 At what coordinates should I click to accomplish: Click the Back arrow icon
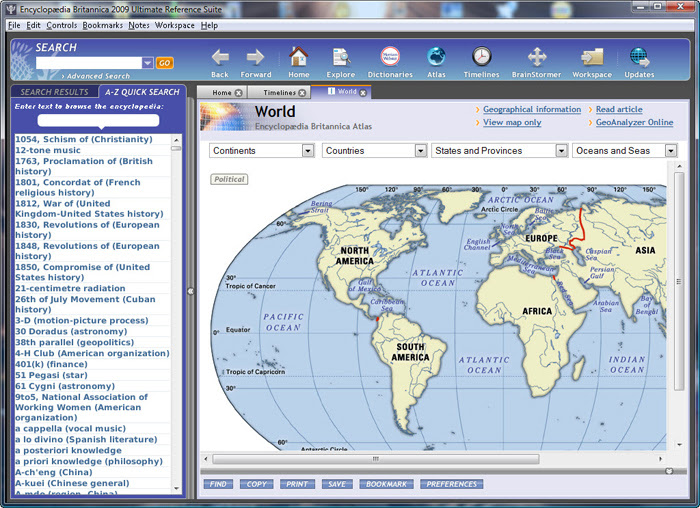[220, 57]
